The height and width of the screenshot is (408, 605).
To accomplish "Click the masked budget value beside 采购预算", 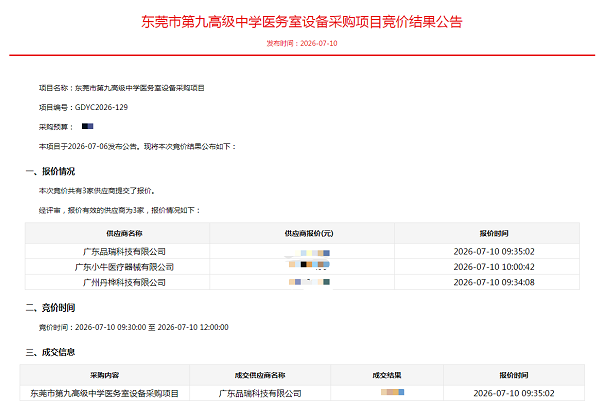I will (88, 126).
